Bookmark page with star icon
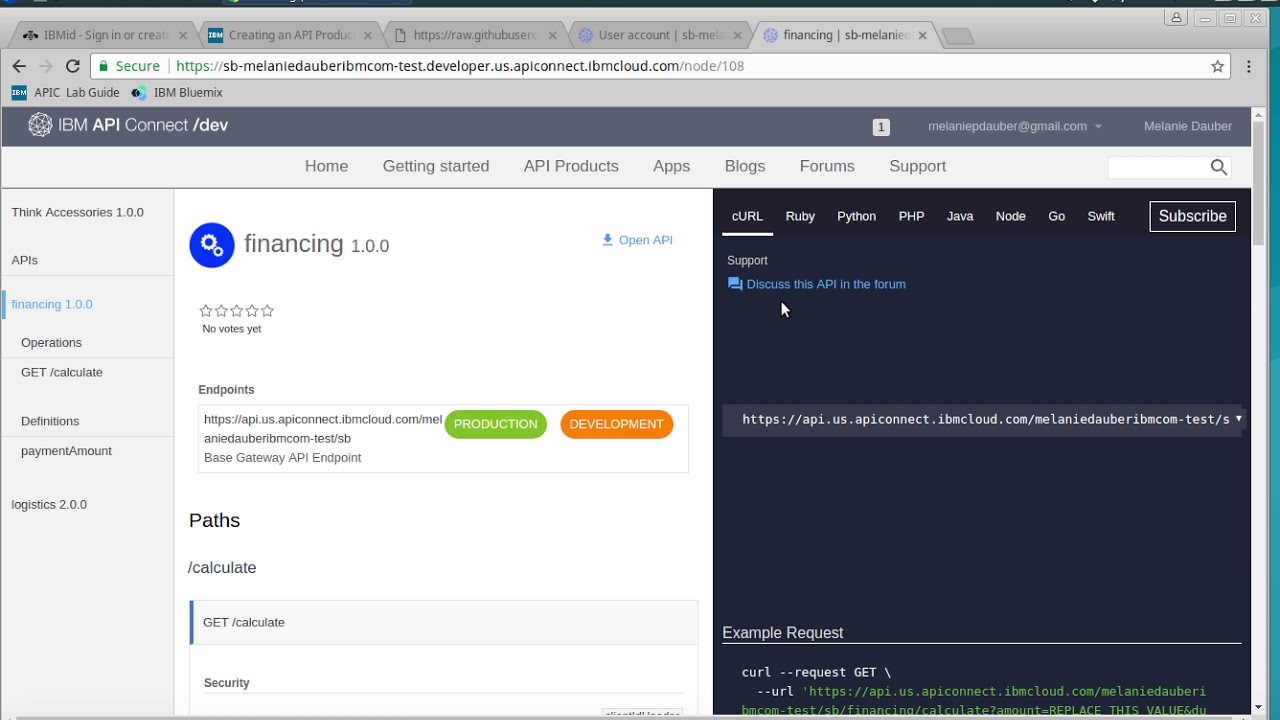This screenshot has width=1280, height=720. click(x=1217, y=66)
